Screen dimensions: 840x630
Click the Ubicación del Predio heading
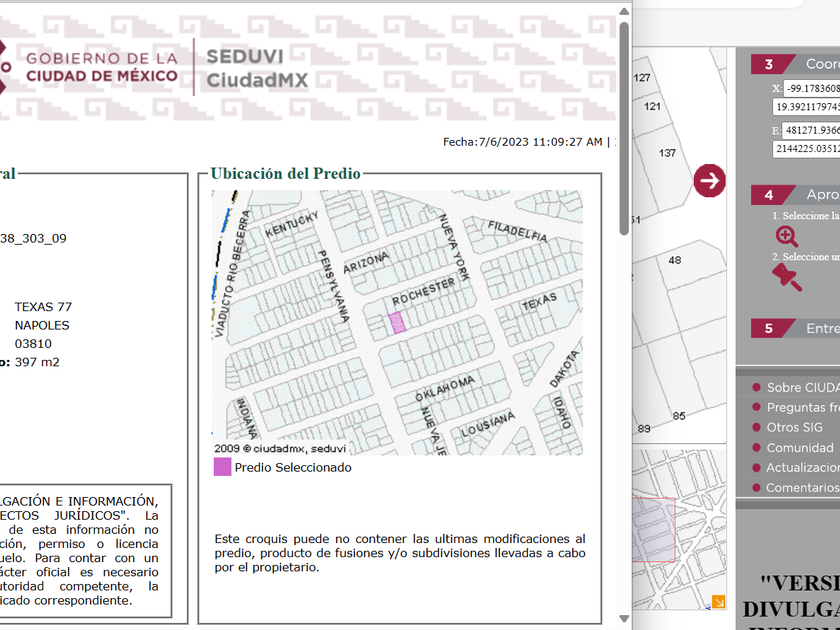(286, 174)
